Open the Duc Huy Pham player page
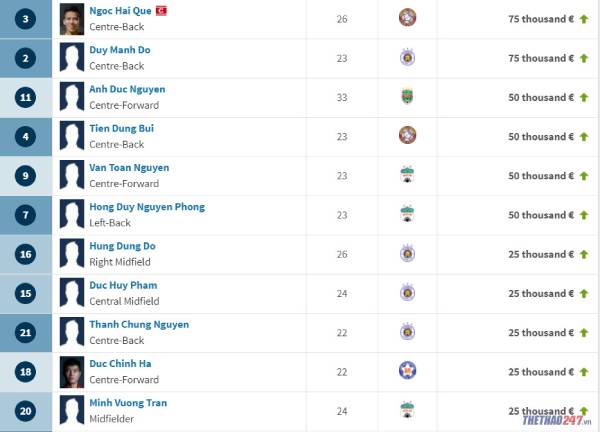This screenshot has height=432, width=600. pos(123,285)
